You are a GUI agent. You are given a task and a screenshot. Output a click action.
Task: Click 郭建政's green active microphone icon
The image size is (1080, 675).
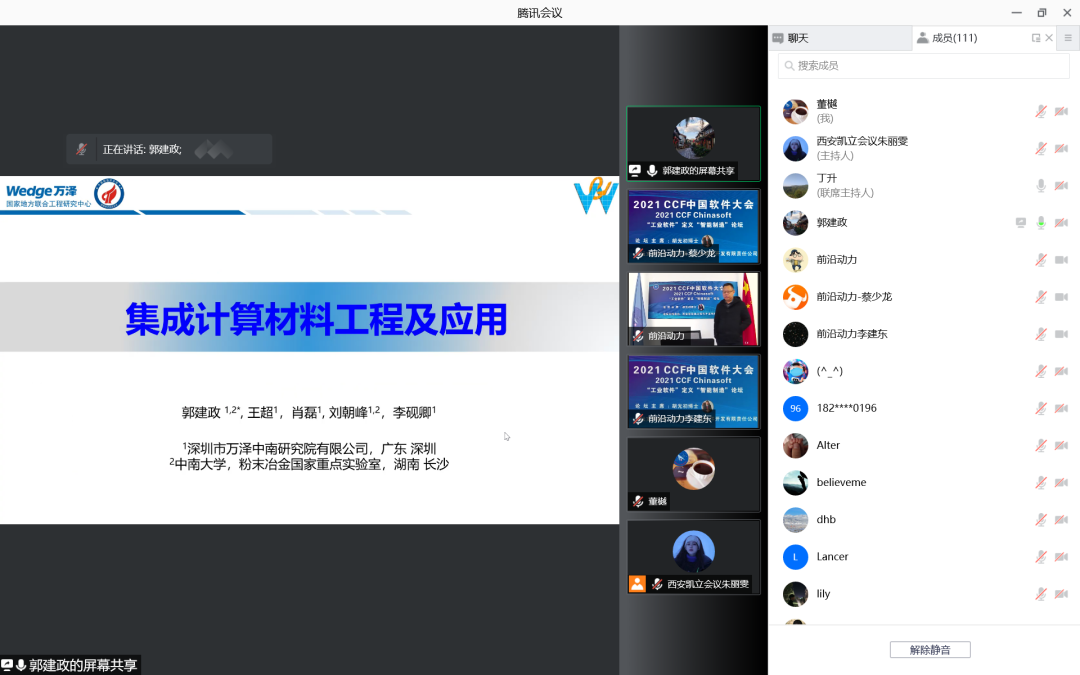(1041, 222)
